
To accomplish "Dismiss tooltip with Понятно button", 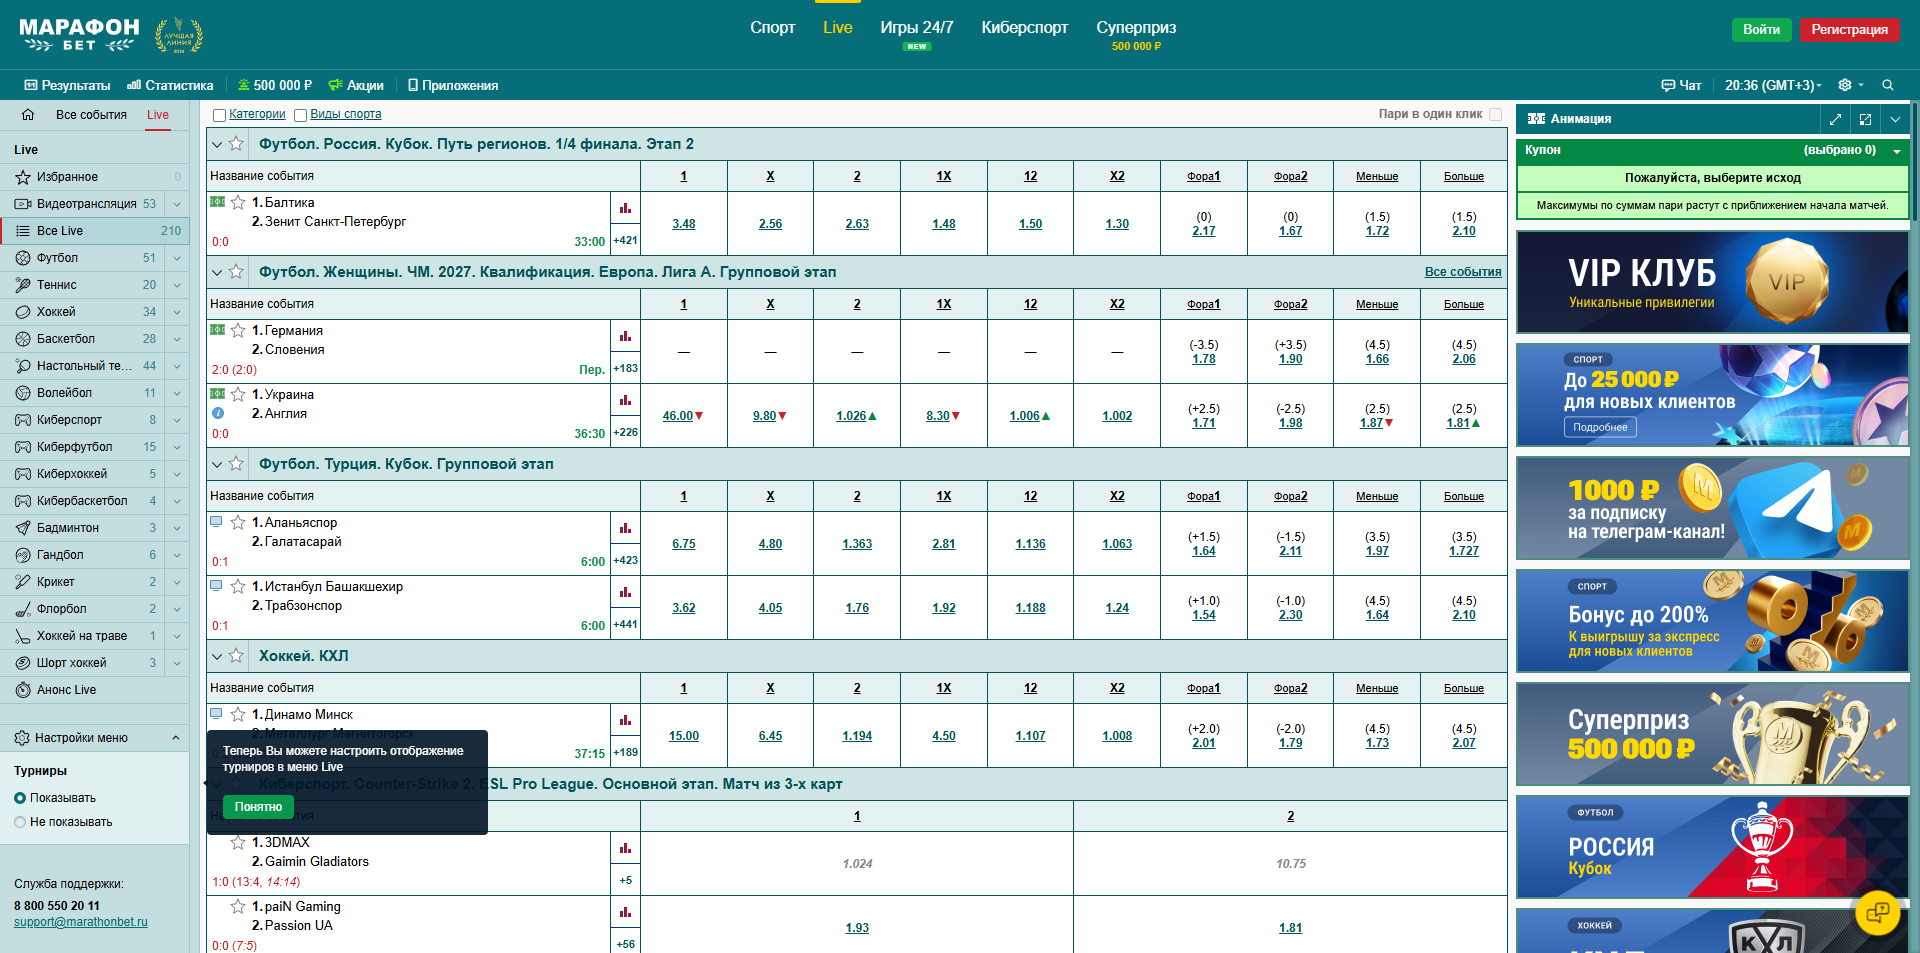I will coord(258,807).
